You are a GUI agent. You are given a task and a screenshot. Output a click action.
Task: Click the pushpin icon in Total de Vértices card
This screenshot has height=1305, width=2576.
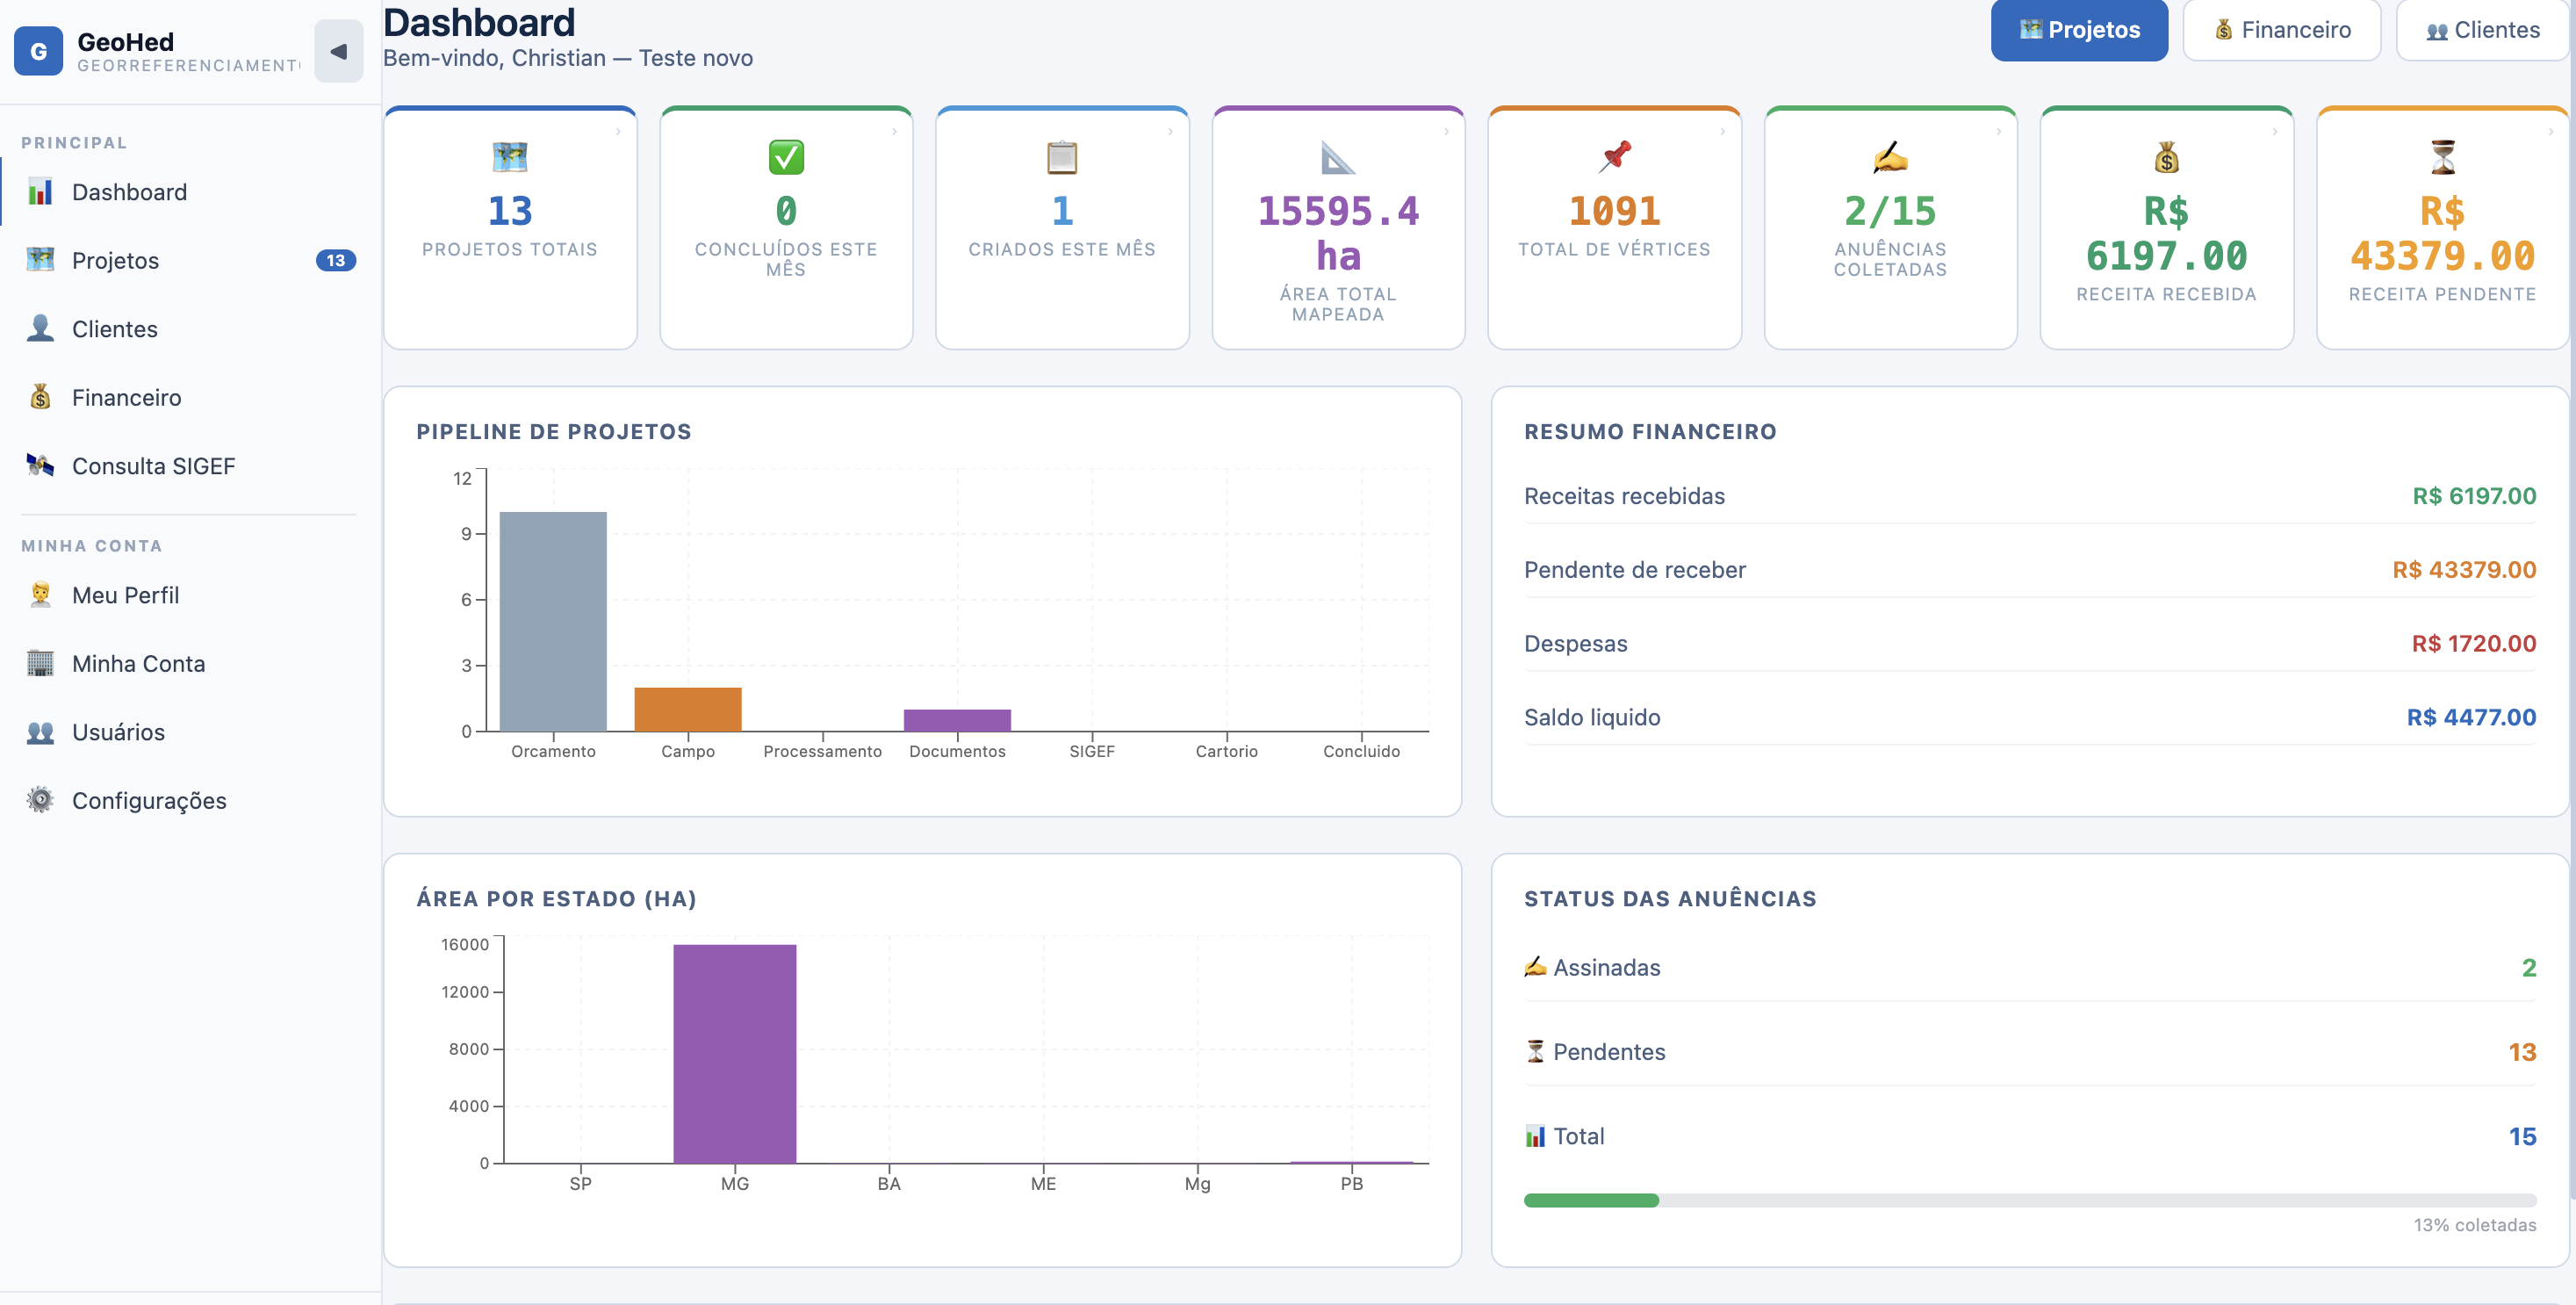(x=1615, y=157)
